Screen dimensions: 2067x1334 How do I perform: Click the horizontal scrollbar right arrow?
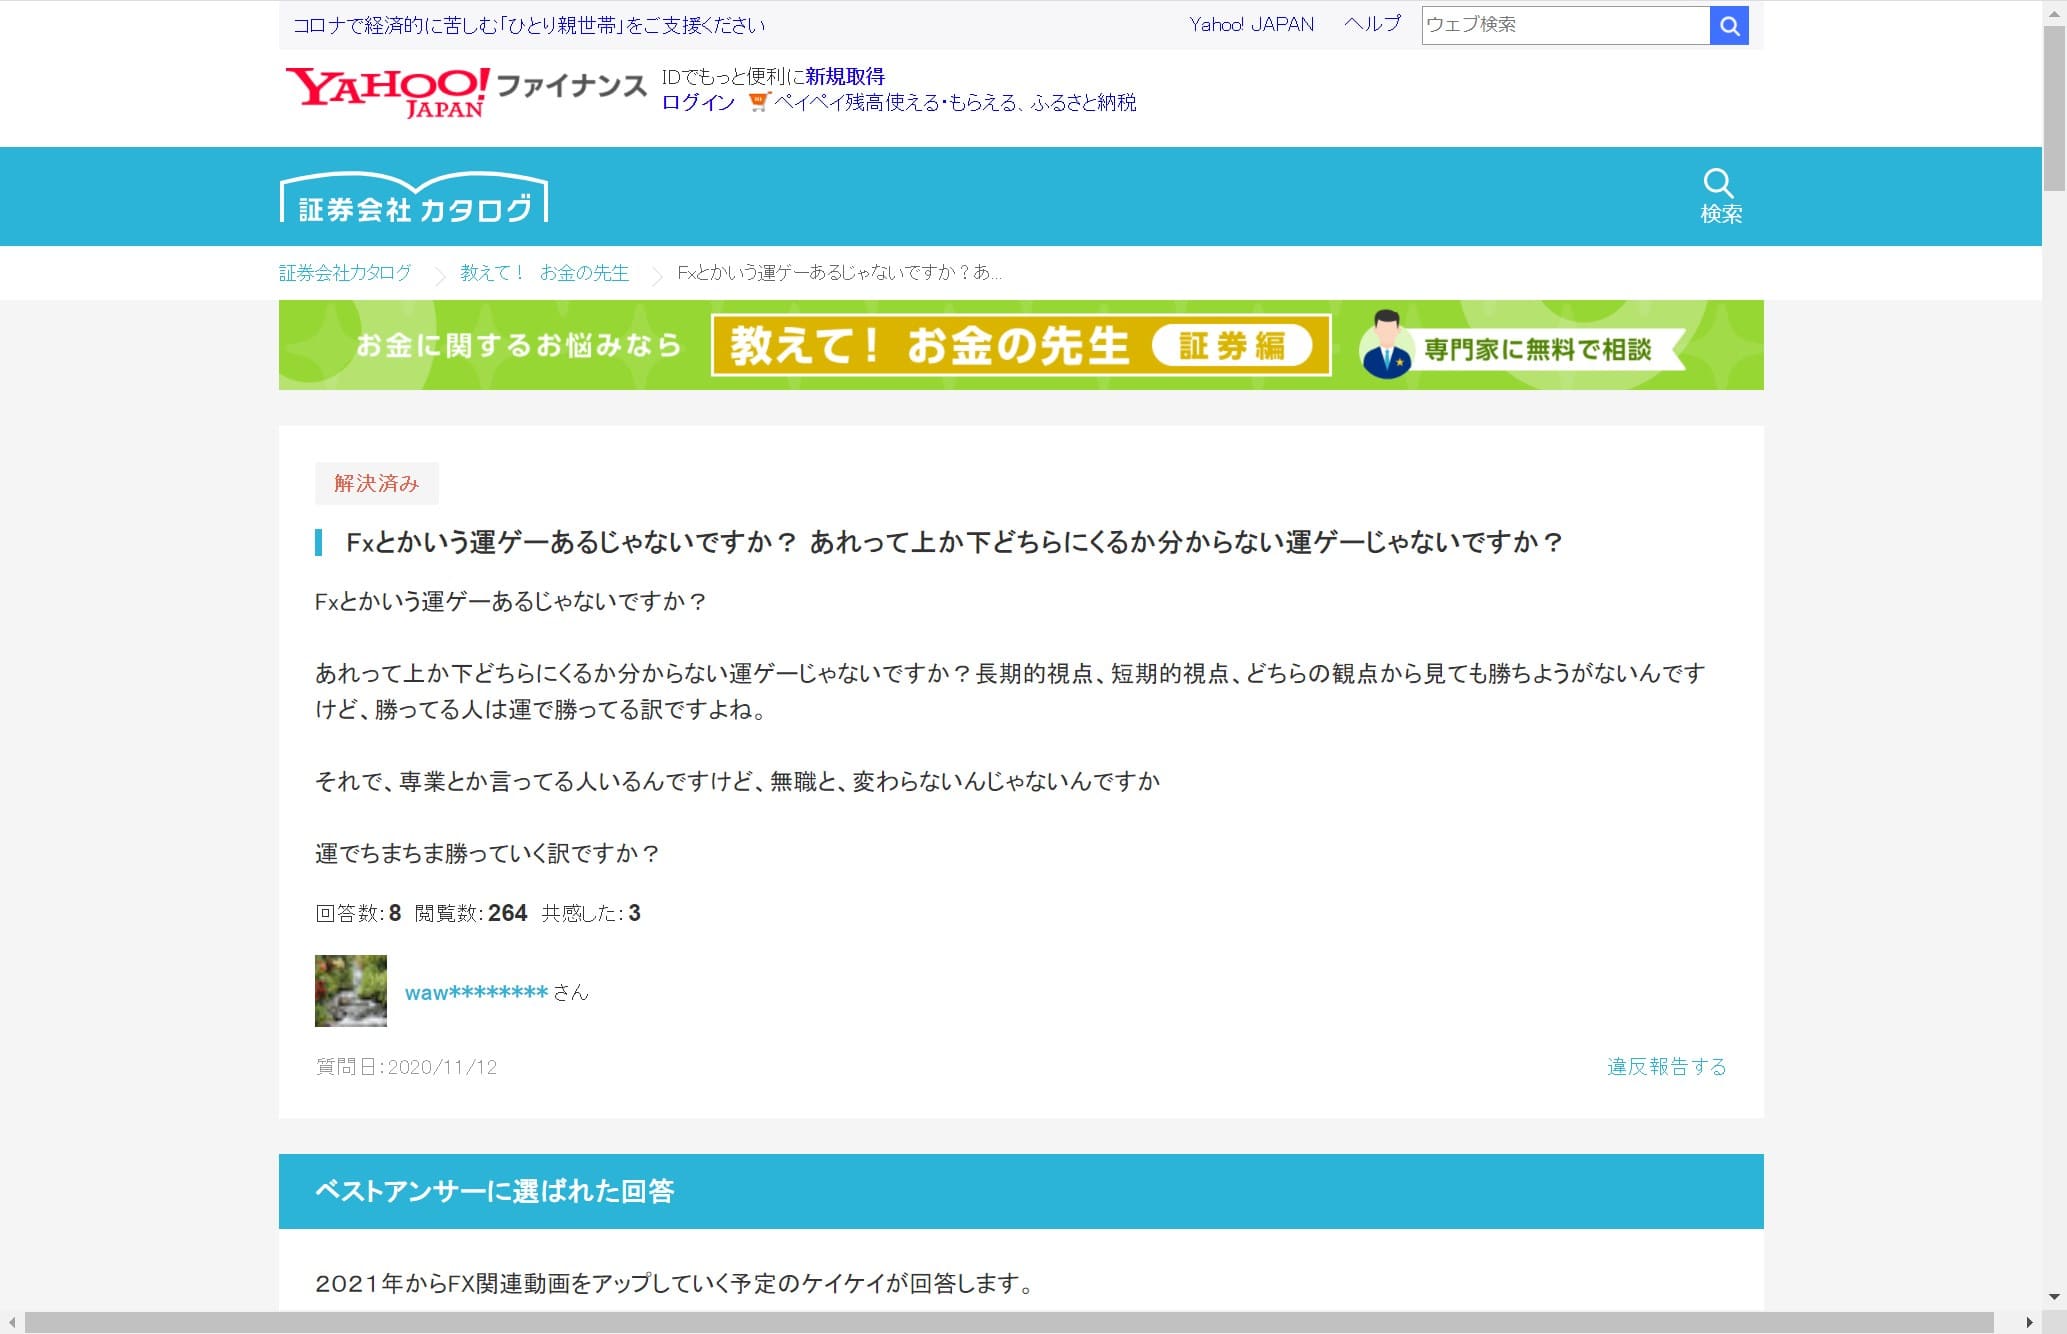point(2029,1323)
